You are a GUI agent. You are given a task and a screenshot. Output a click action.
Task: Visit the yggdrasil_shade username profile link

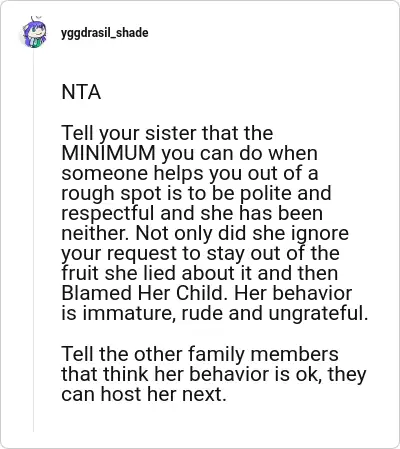pyautogui.click(x=105, y=33)
